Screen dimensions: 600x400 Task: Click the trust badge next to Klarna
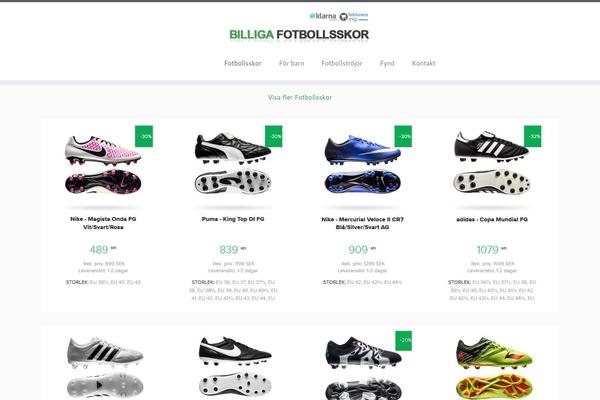click(354, 16)
